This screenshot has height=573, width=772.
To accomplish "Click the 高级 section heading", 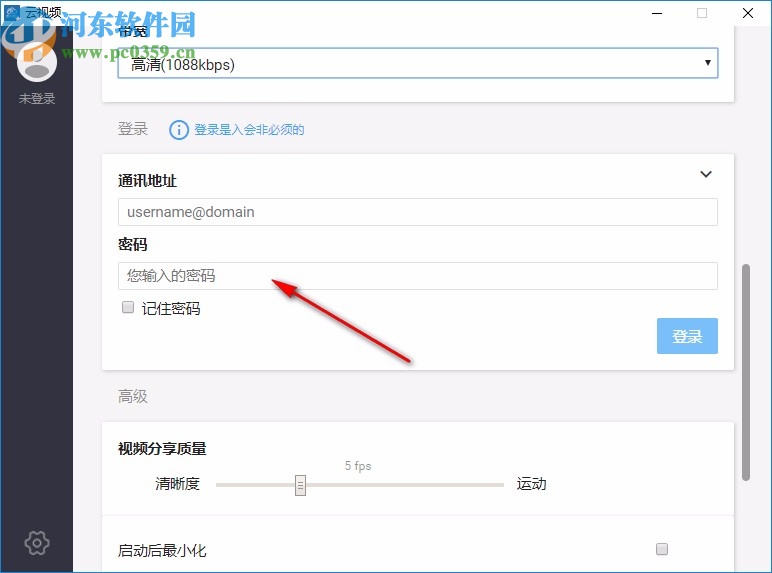I will point(133,396).
